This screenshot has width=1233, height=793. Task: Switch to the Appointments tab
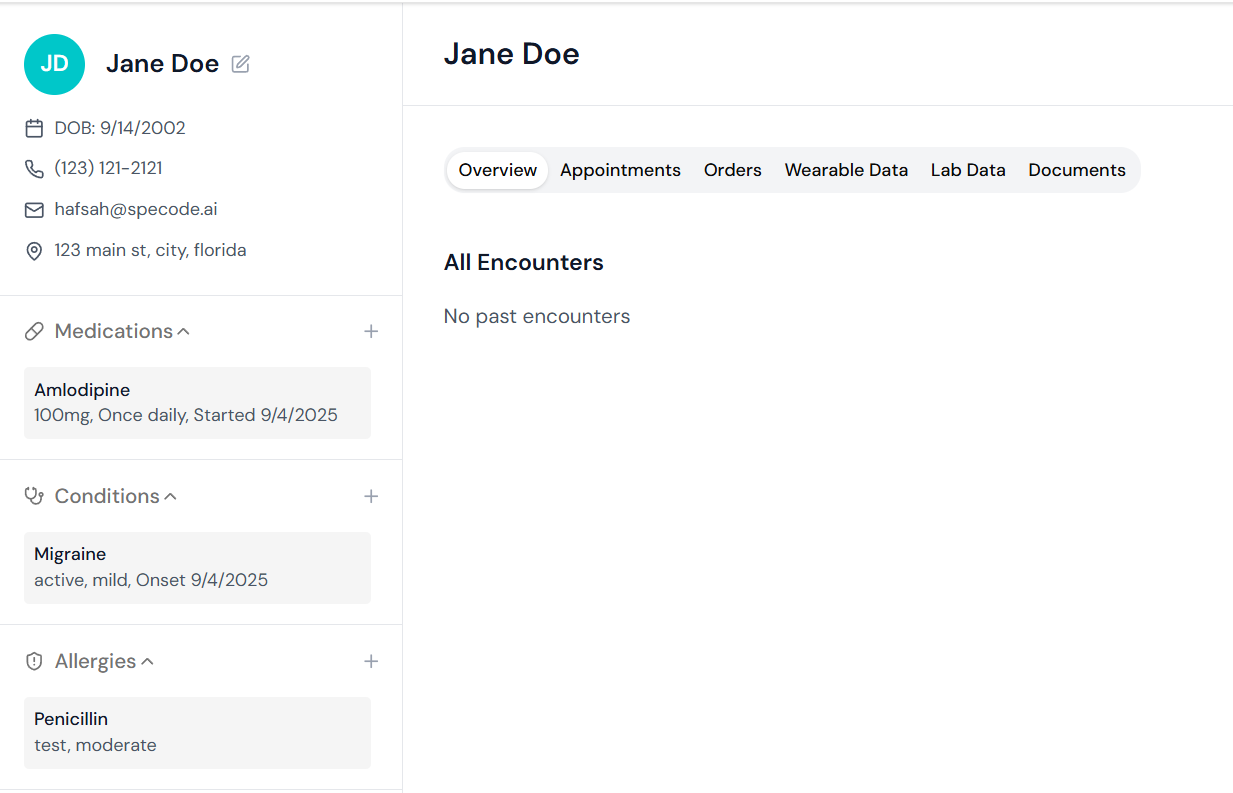620,170
